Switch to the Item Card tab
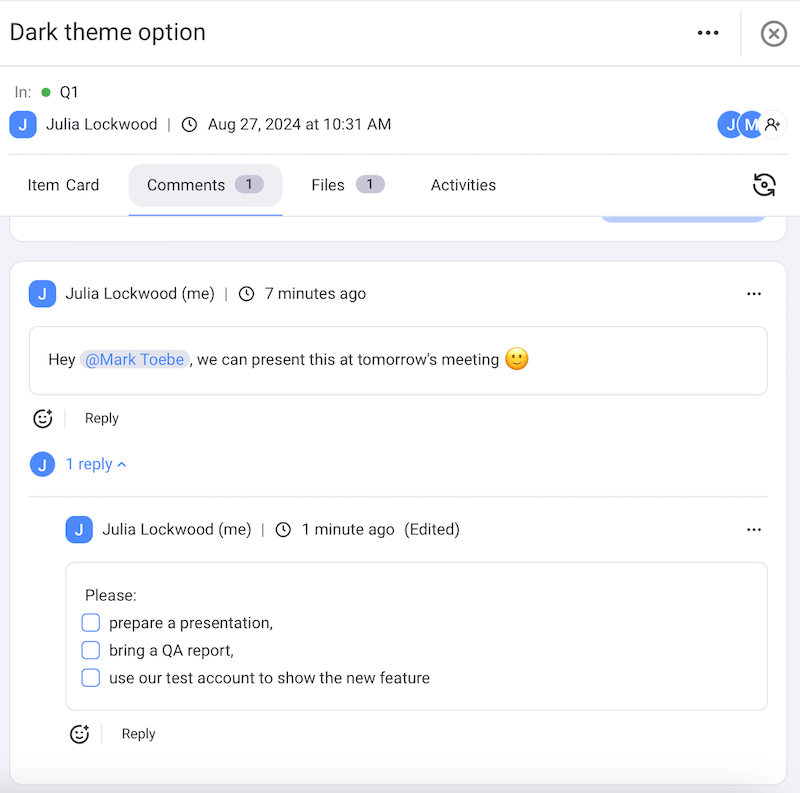This screenshot has height=793, width=800. (x=63, y=185)
